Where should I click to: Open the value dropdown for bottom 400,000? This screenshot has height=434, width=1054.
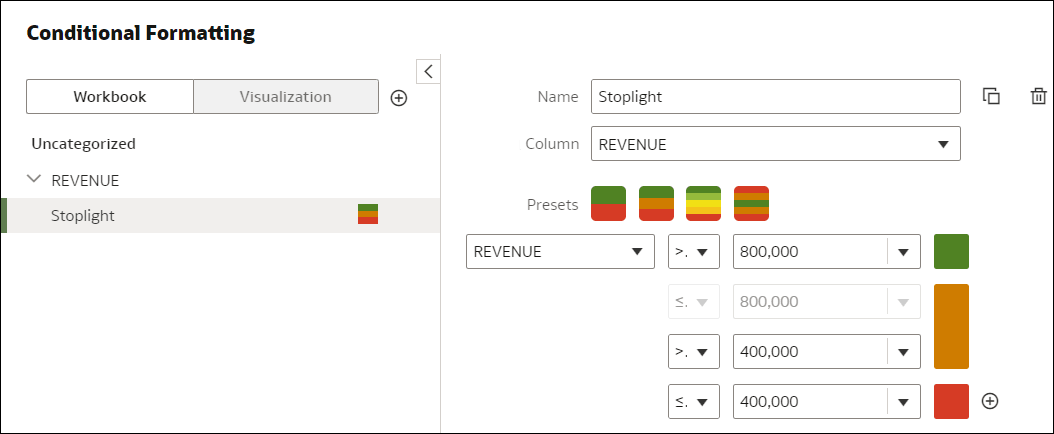pos(903,401)
